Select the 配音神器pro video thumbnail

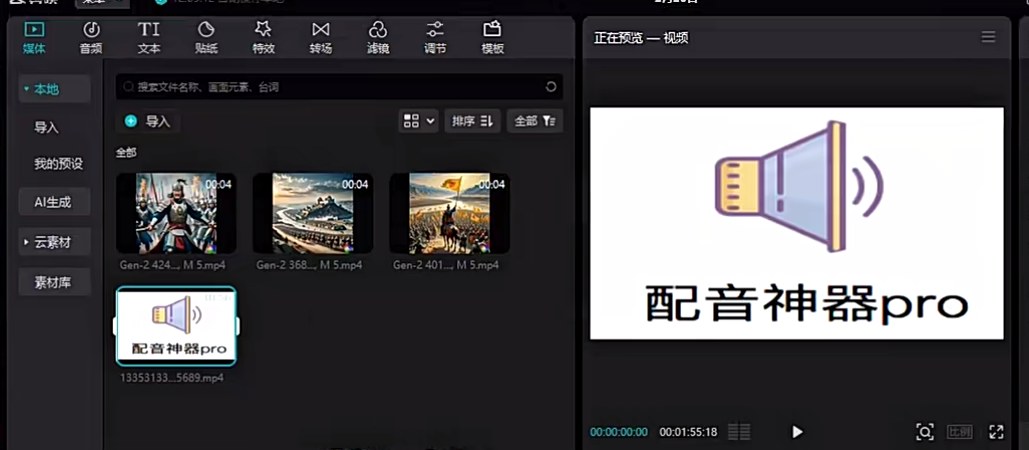pos(176,326)
